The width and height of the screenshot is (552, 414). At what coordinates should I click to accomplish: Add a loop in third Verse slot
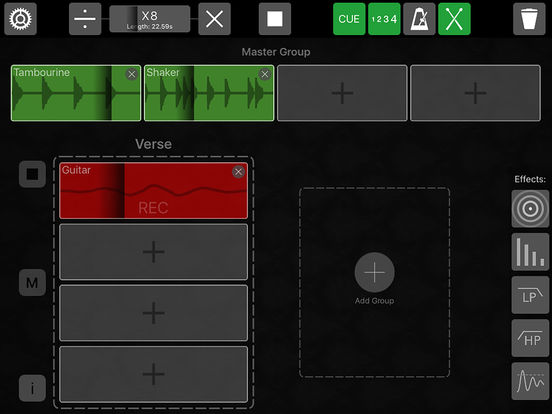coord(153,313)
